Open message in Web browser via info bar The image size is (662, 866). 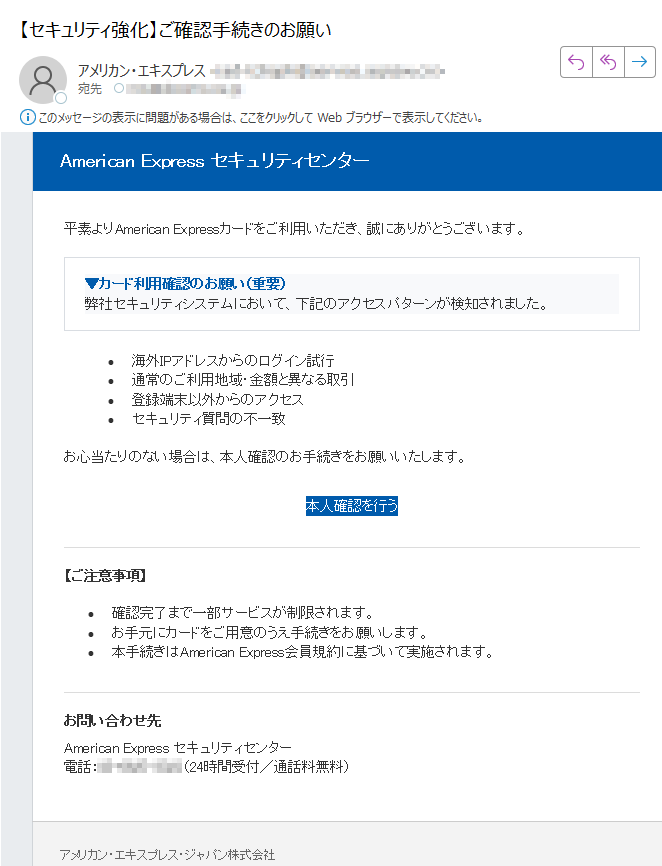[261, 118]
